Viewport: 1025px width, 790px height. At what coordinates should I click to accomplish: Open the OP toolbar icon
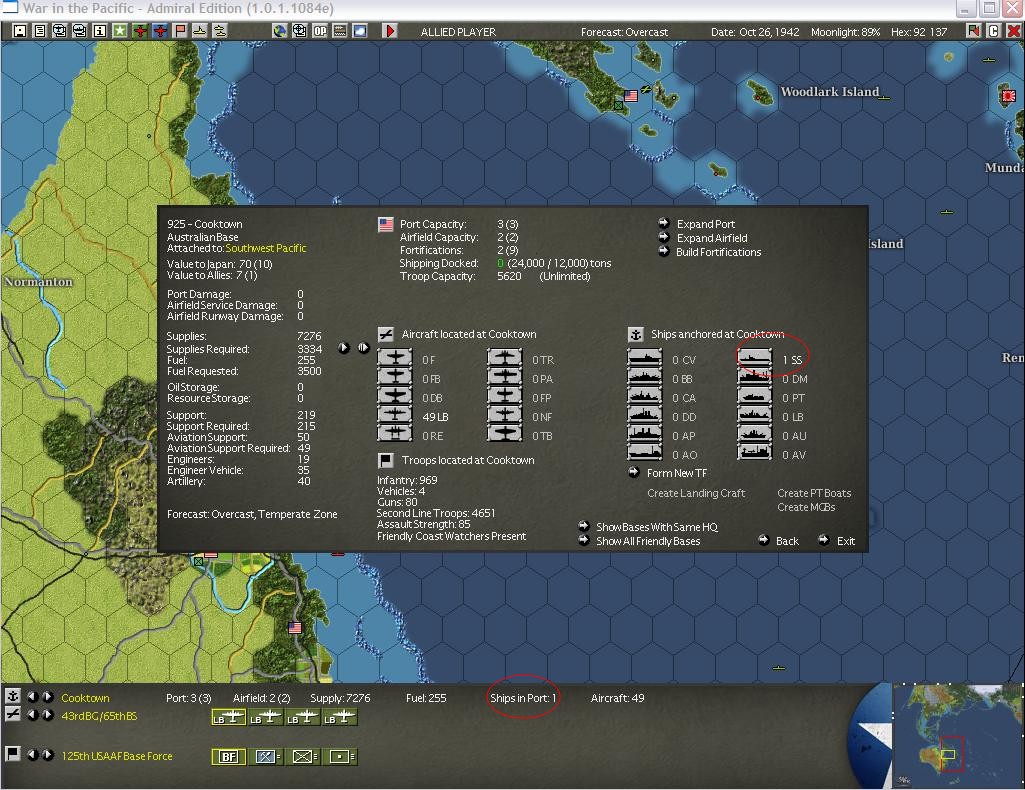point(320,31)
